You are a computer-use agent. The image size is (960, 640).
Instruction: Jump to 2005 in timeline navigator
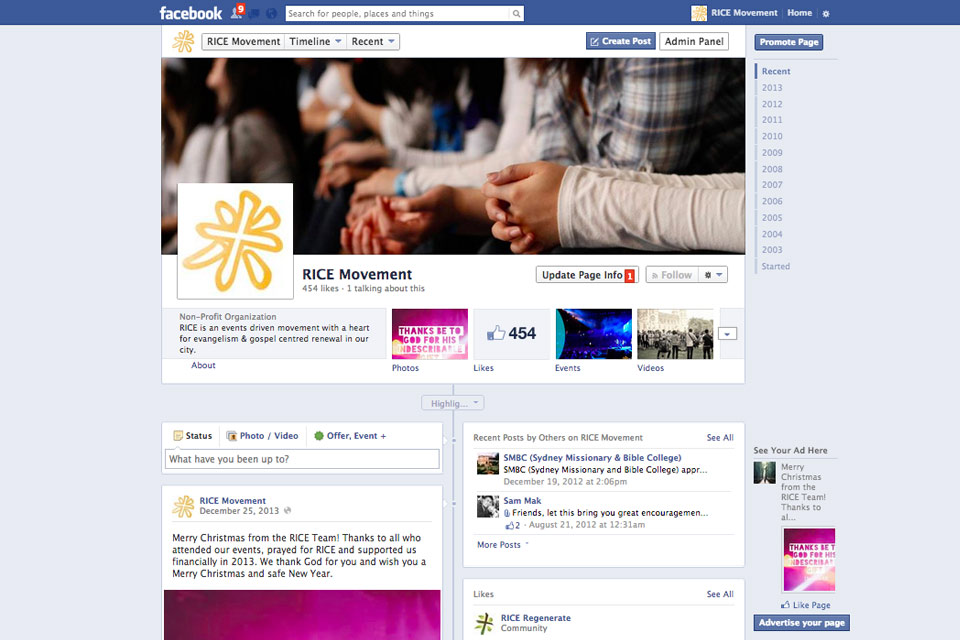[772, 217]
